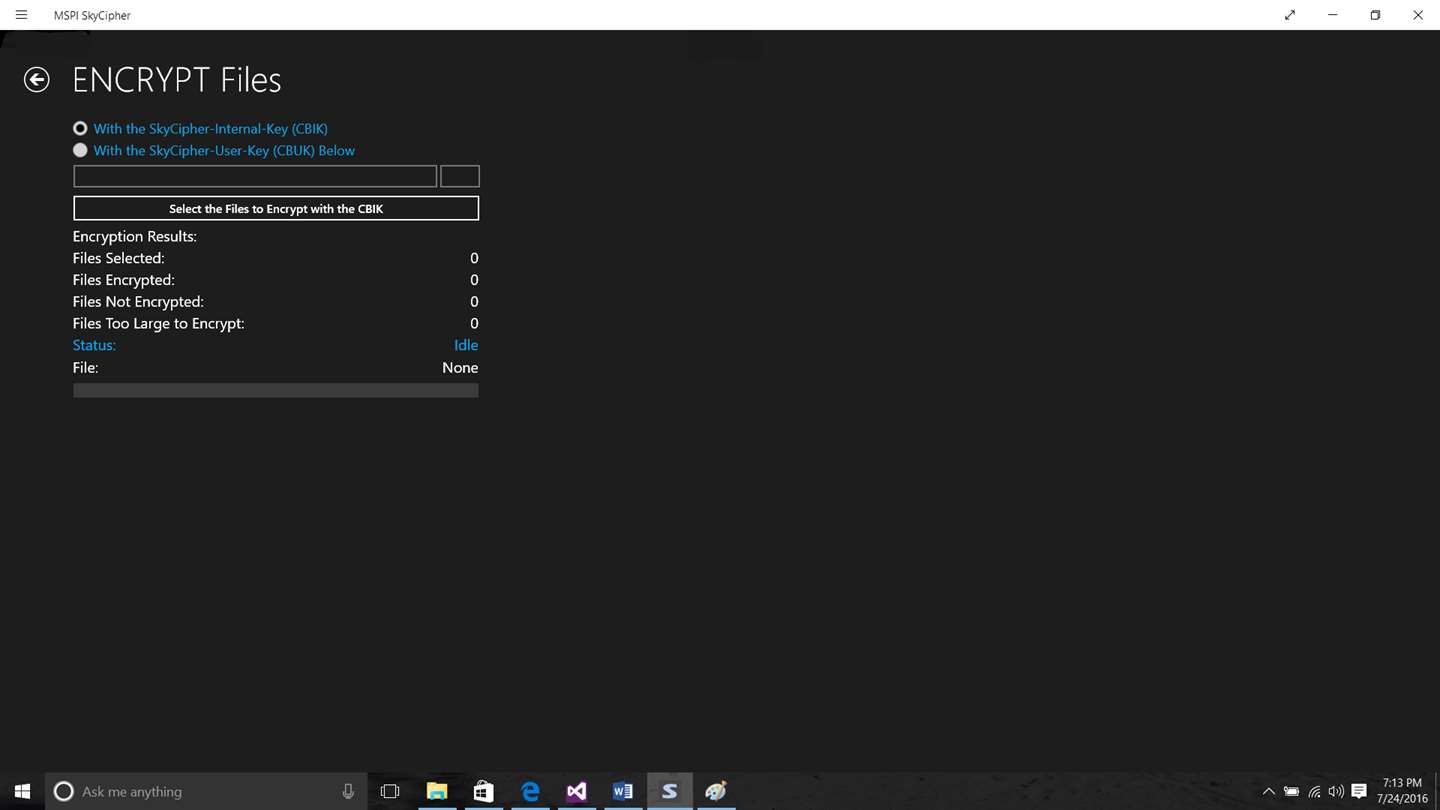Click the small box beside the key field
This screenshot has height=810, width=1440.
460,176
